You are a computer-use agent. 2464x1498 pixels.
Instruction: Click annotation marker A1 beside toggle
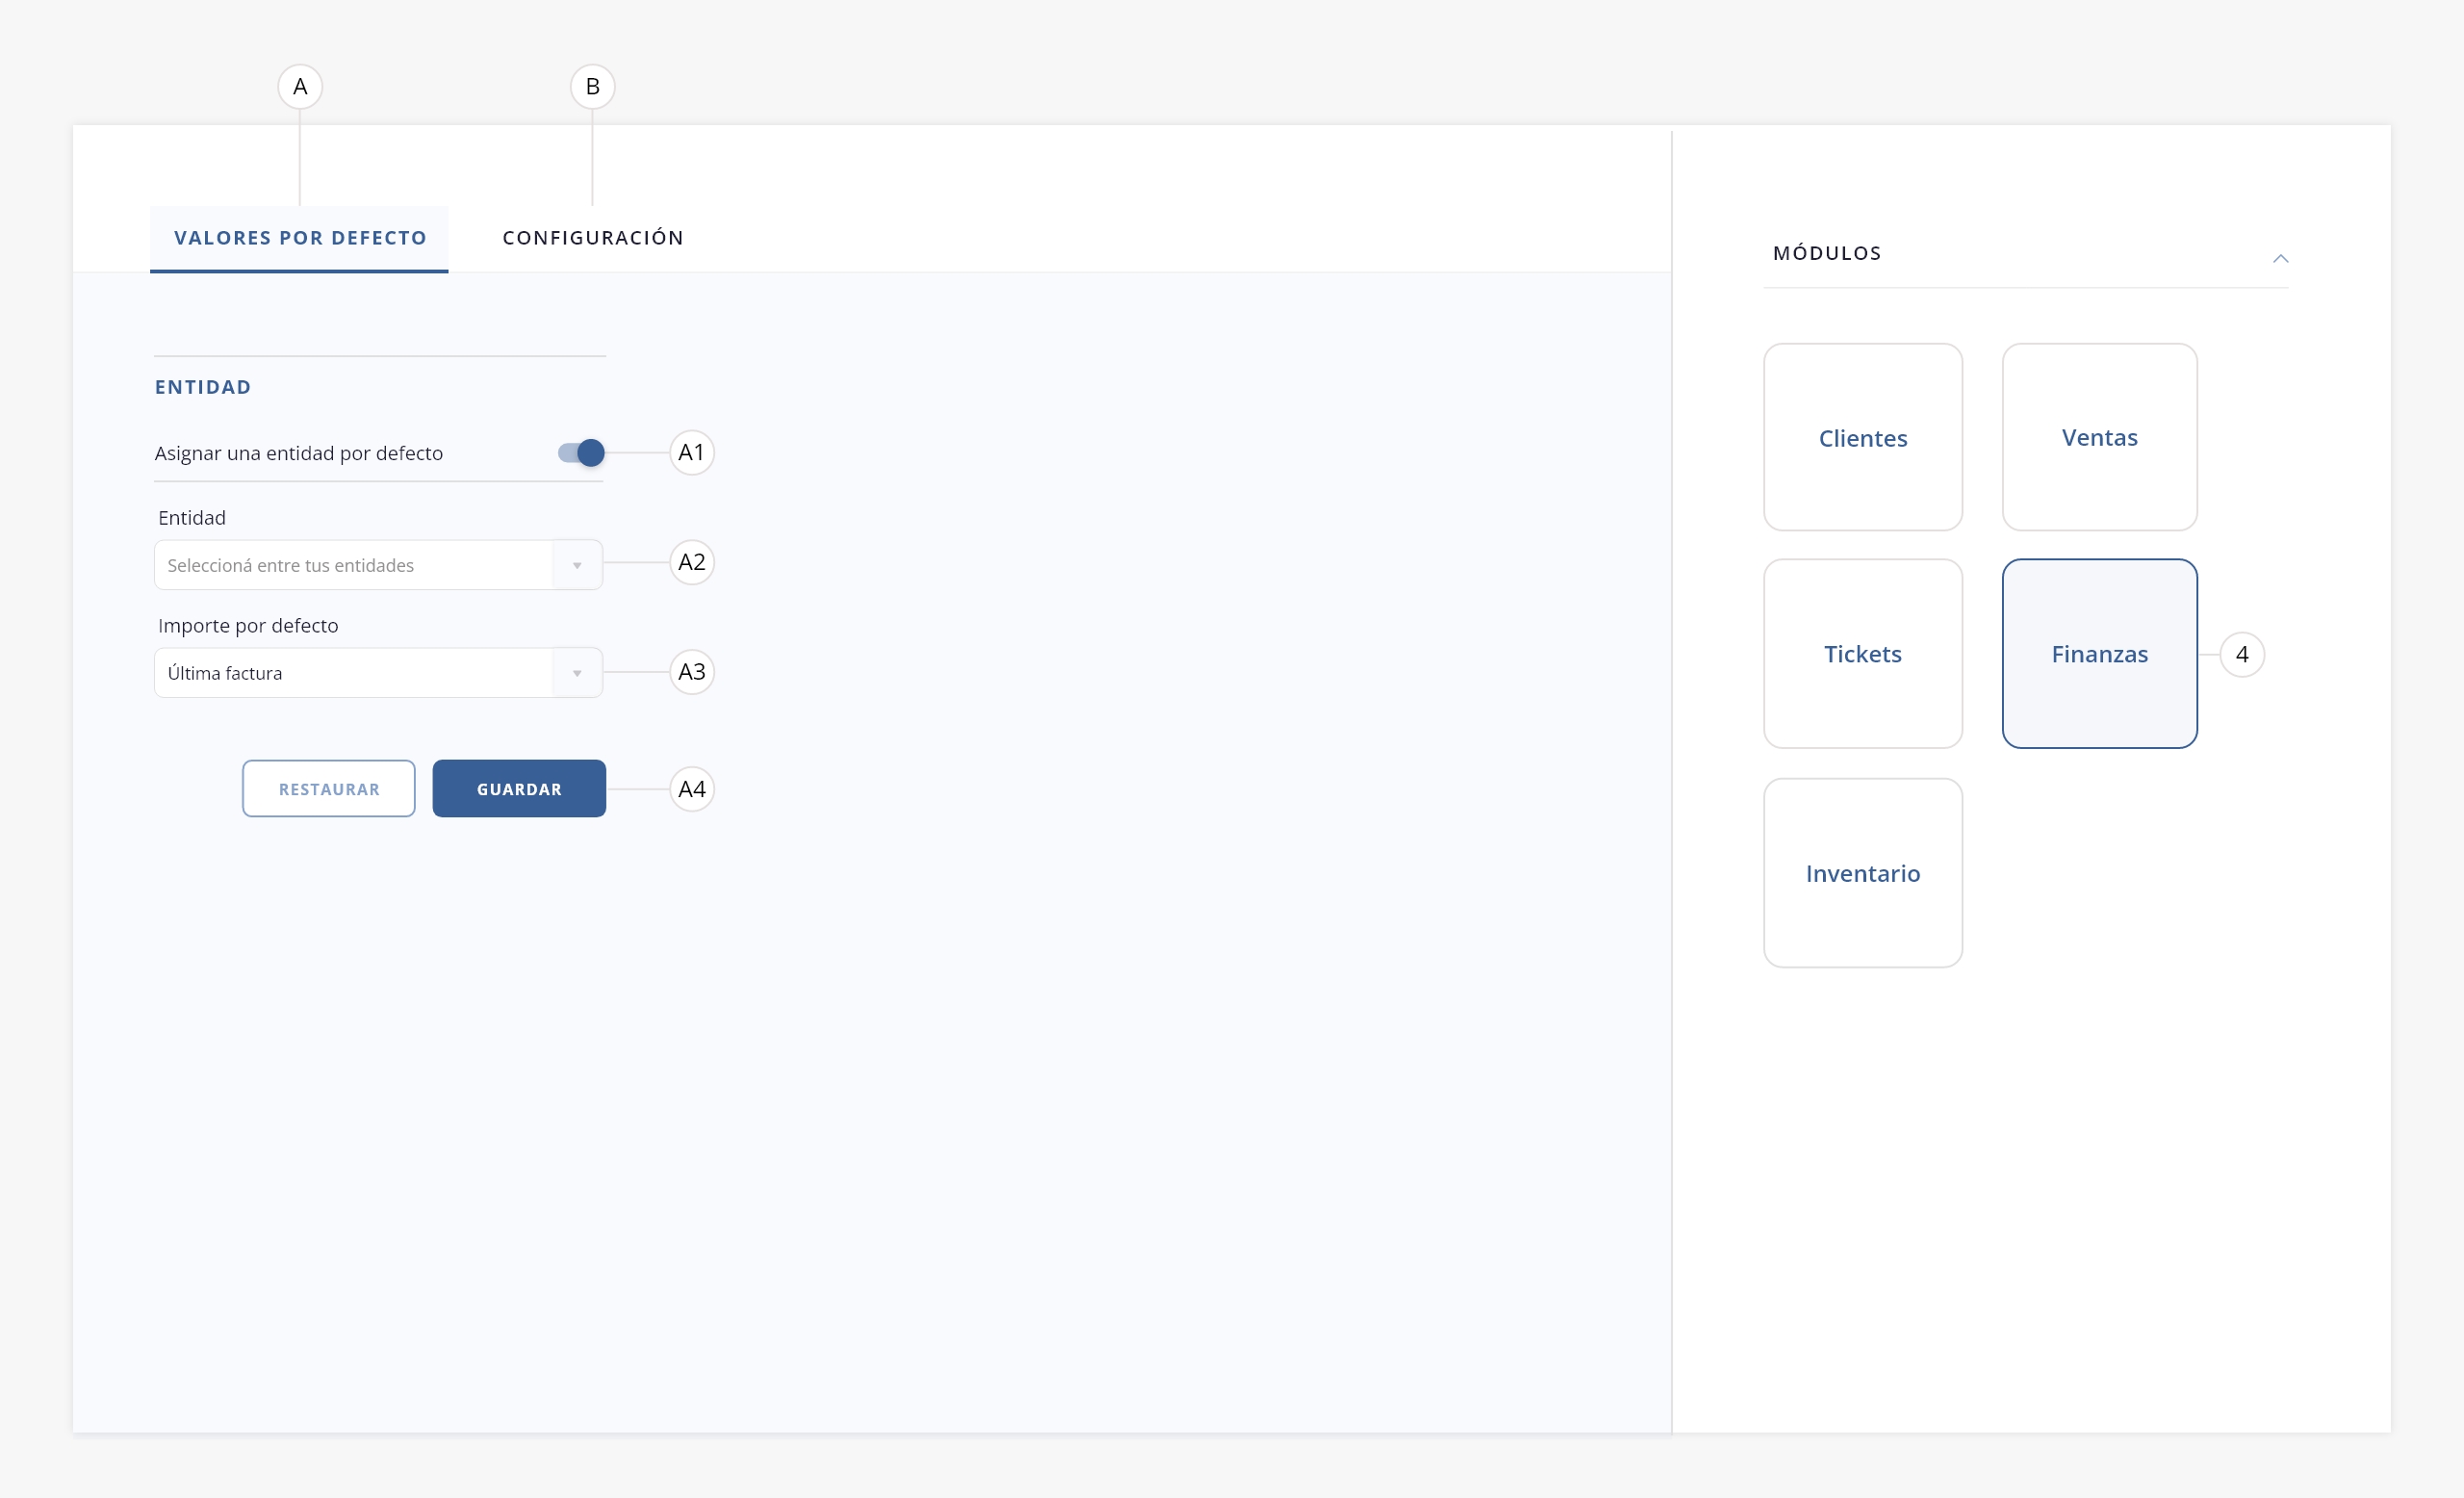point(691,453)
